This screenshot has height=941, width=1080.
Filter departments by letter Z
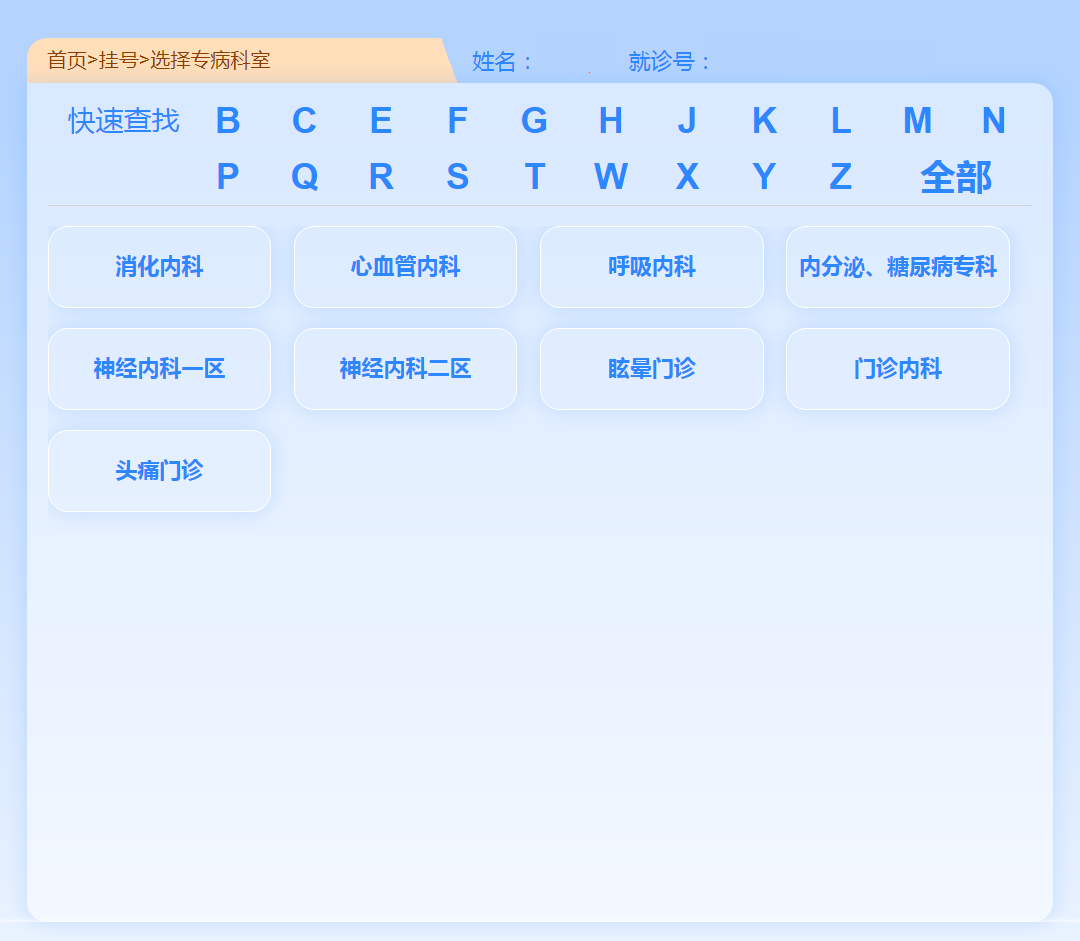[840, 177]
